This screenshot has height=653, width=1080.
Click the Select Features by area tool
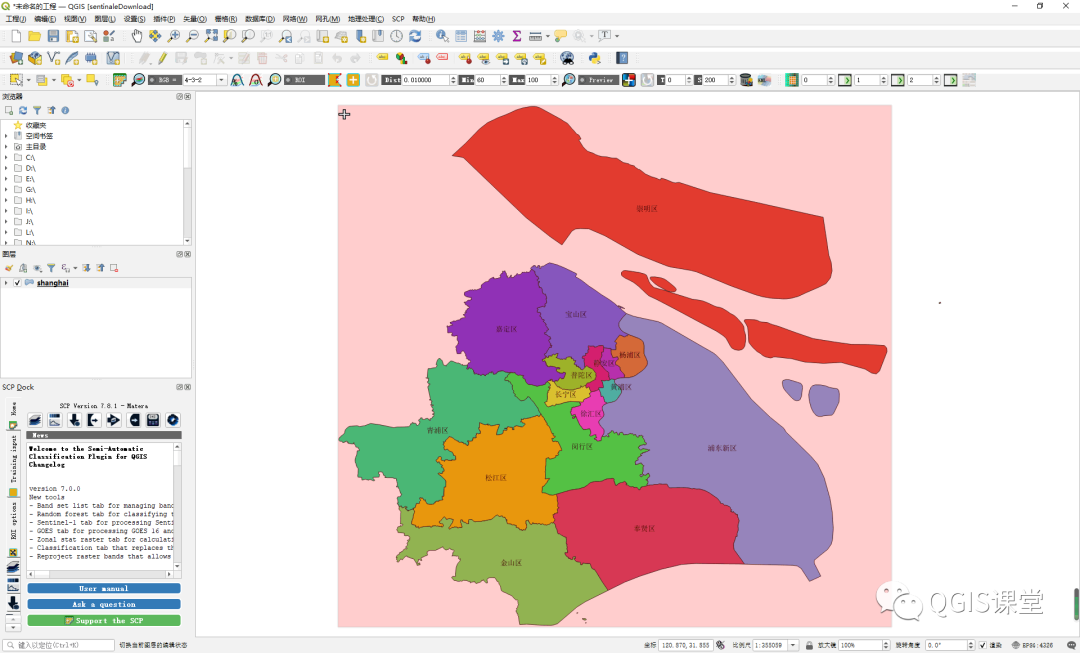click(x=16, y=80)
